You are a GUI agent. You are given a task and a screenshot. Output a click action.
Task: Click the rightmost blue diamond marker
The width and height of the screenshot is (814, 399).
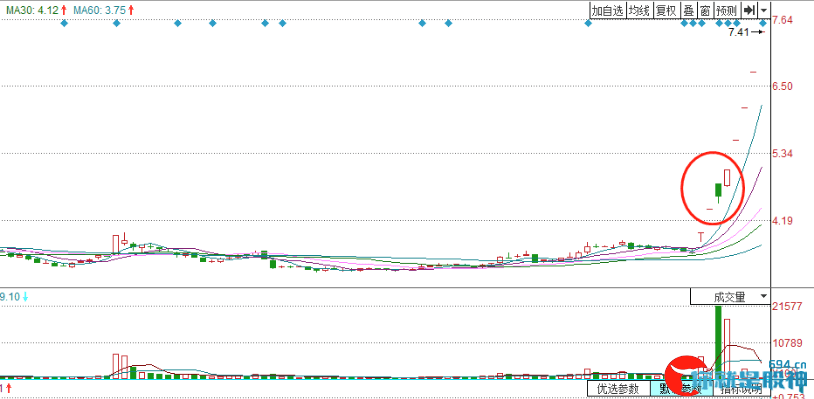(763, 23)
